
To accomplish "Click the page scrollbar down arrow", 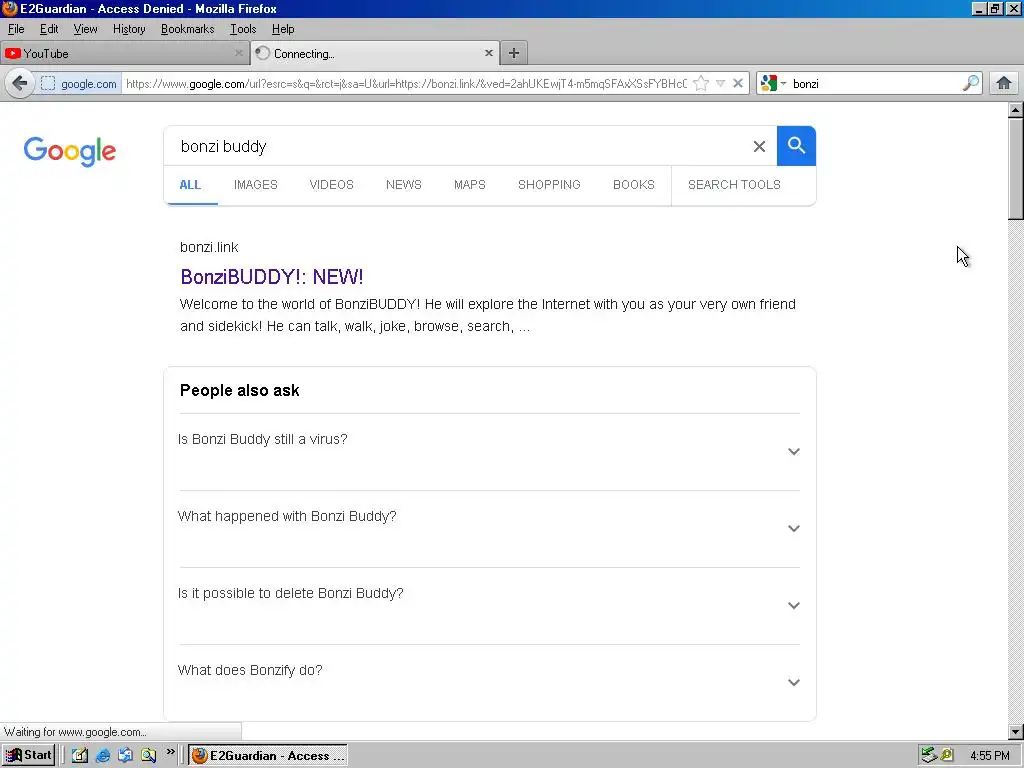I will 1016,732.
